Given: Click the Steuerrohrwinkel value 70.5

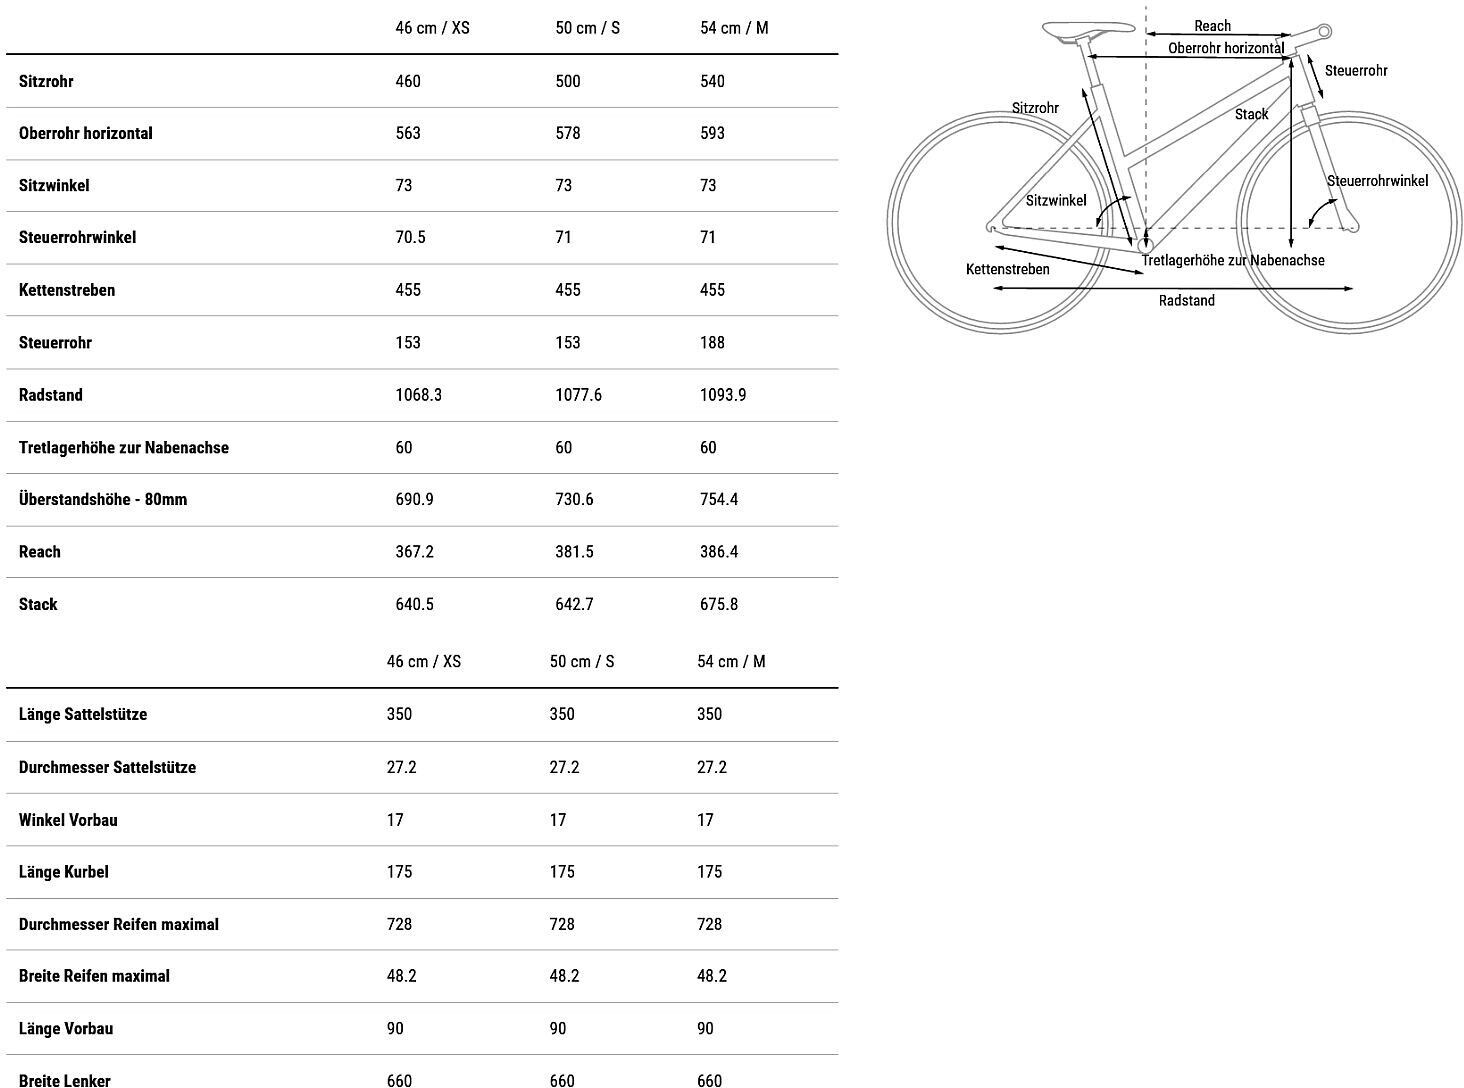Looking at the screenshot, I should pos(410,237).
